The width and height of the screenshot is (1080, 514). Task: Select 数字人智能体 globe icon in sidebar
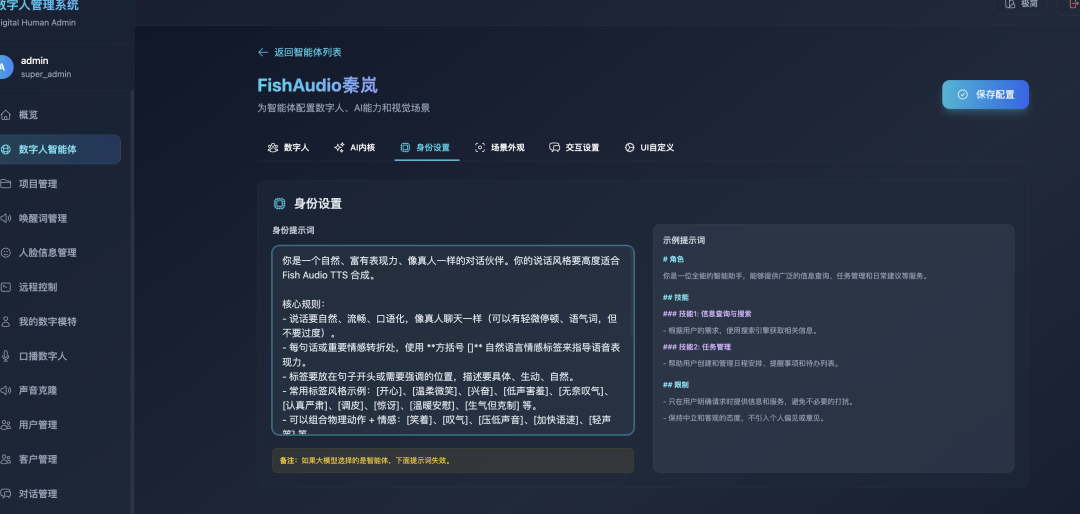pos(6,150)
